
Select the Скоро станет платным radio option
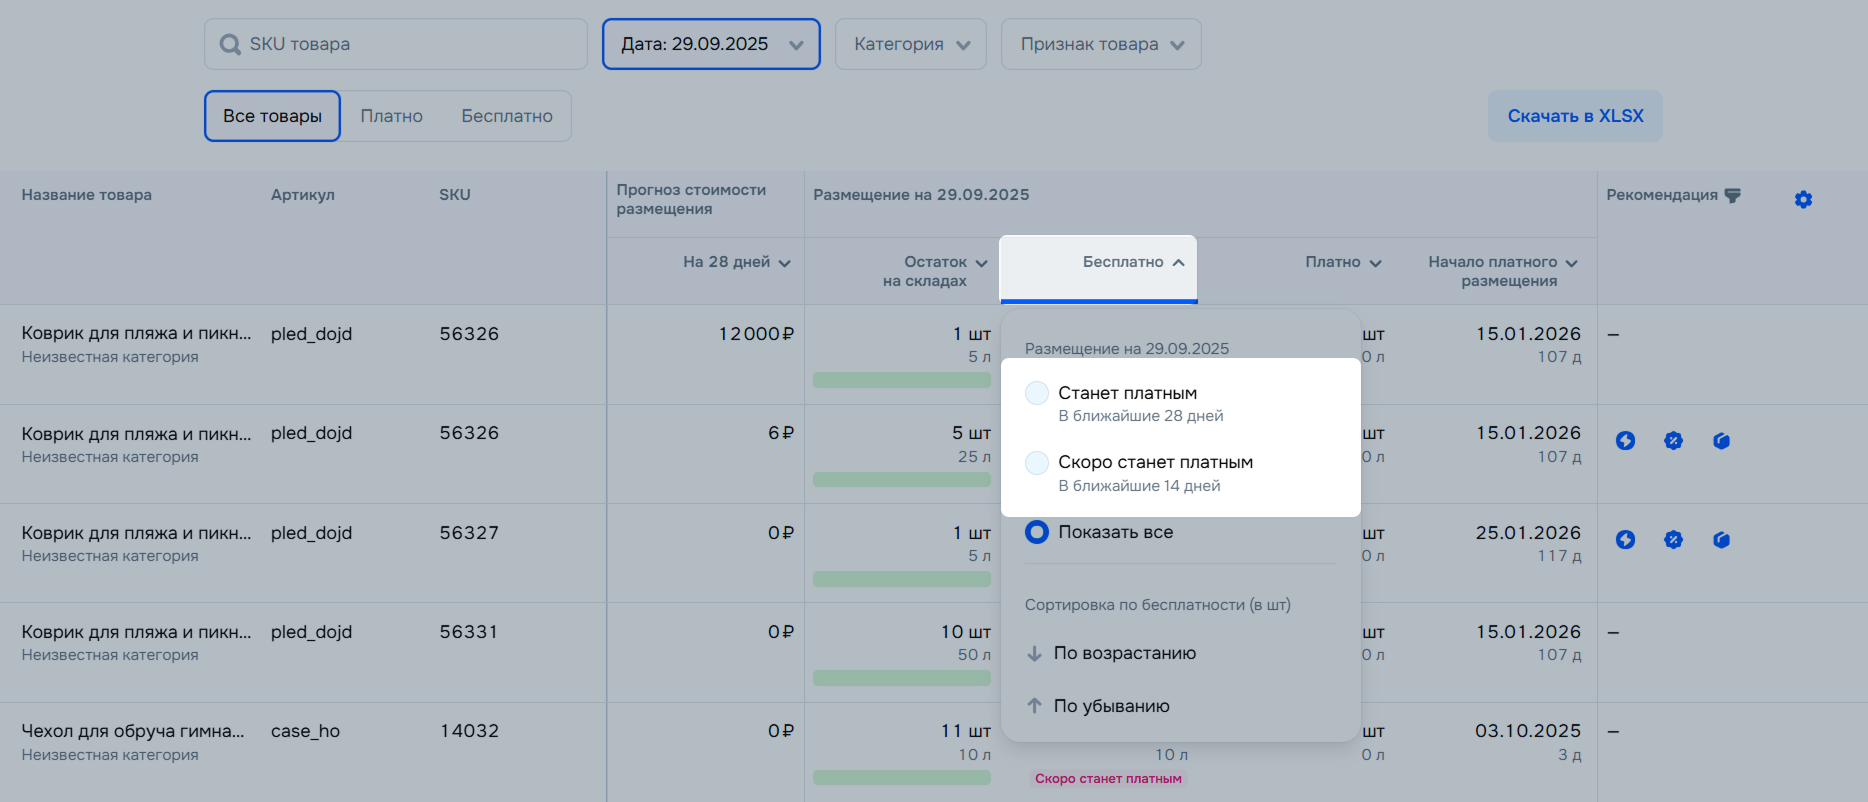pos(1037,463)
